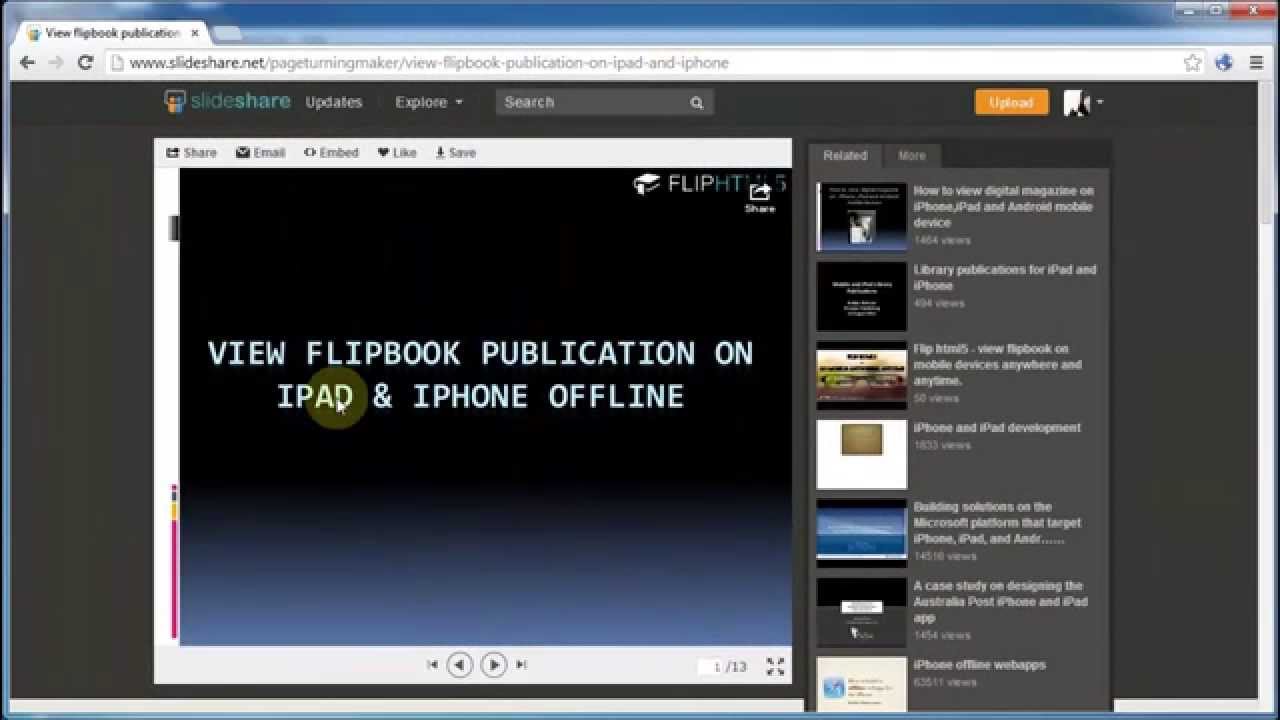Click the Share overlay icon on the slide

760,197
